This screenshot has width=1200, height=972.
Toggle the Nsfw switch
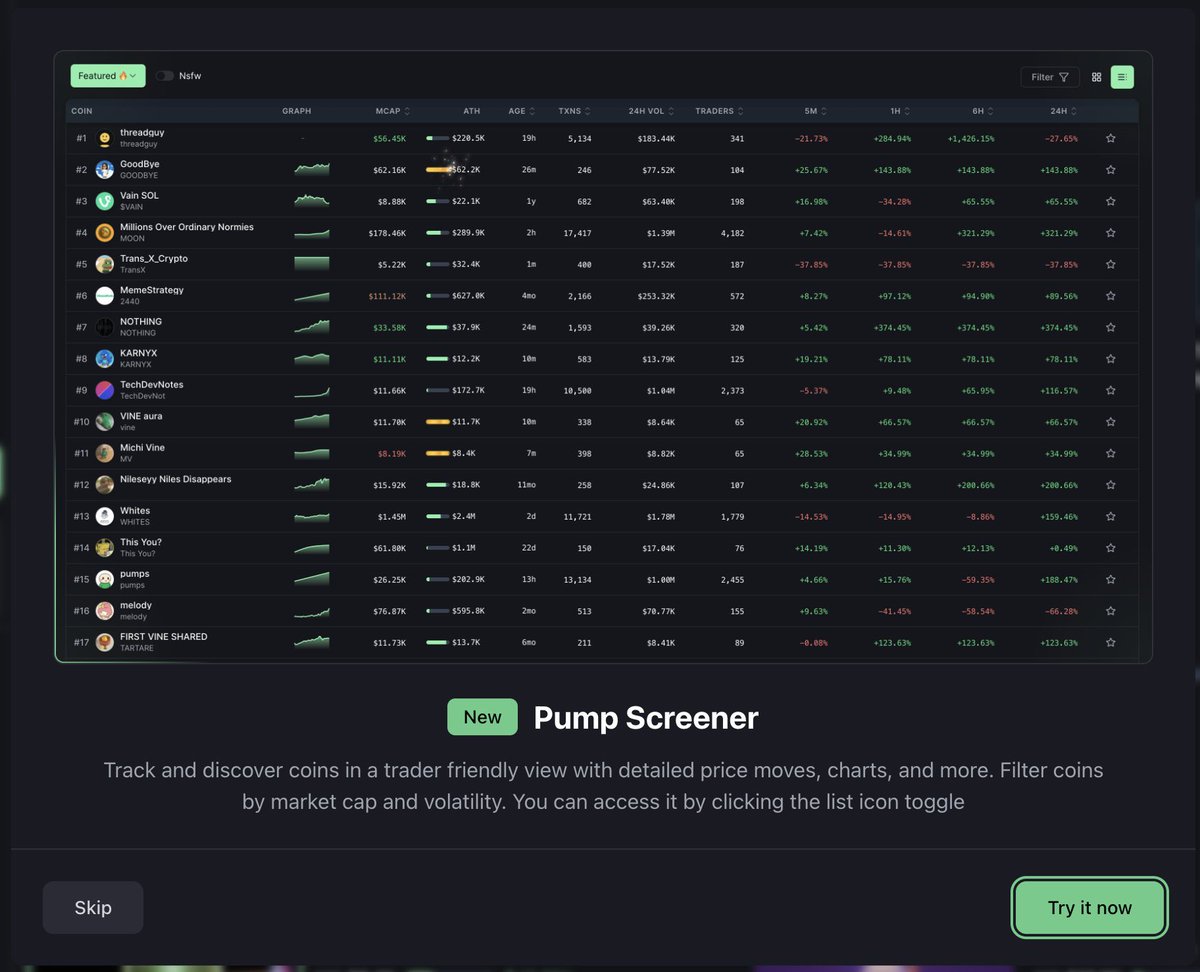tap(164, 76)
